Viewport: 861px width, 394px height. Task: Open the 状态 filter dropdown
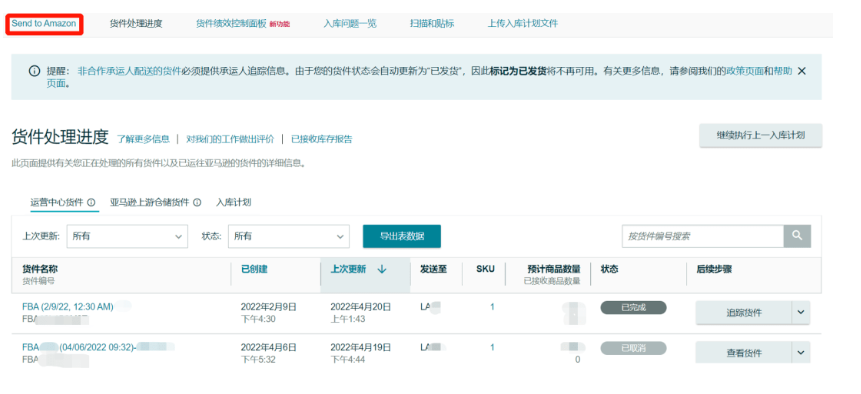[289, 237]
